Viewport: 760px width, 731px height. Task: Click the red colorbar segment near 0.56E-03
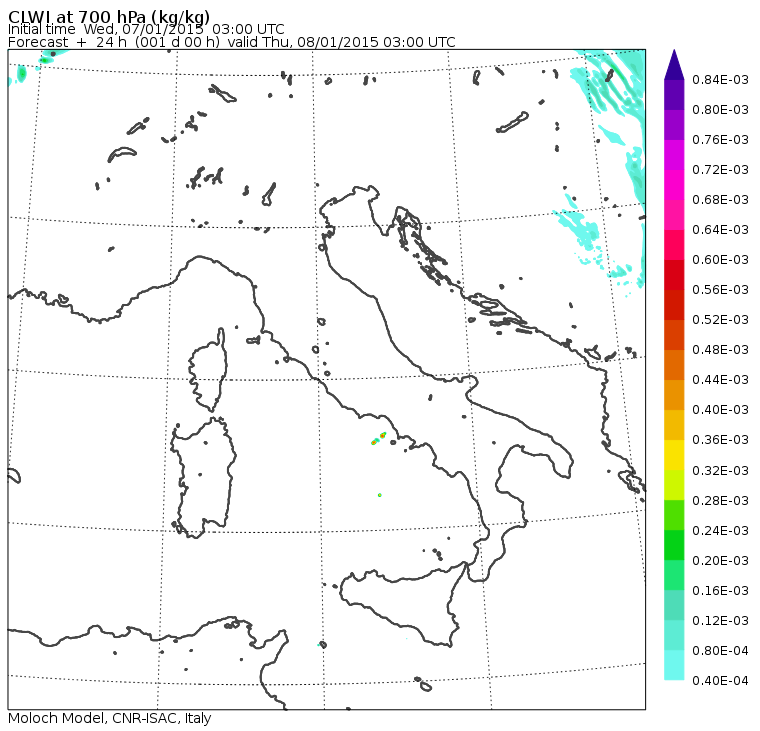coord(674,275)
